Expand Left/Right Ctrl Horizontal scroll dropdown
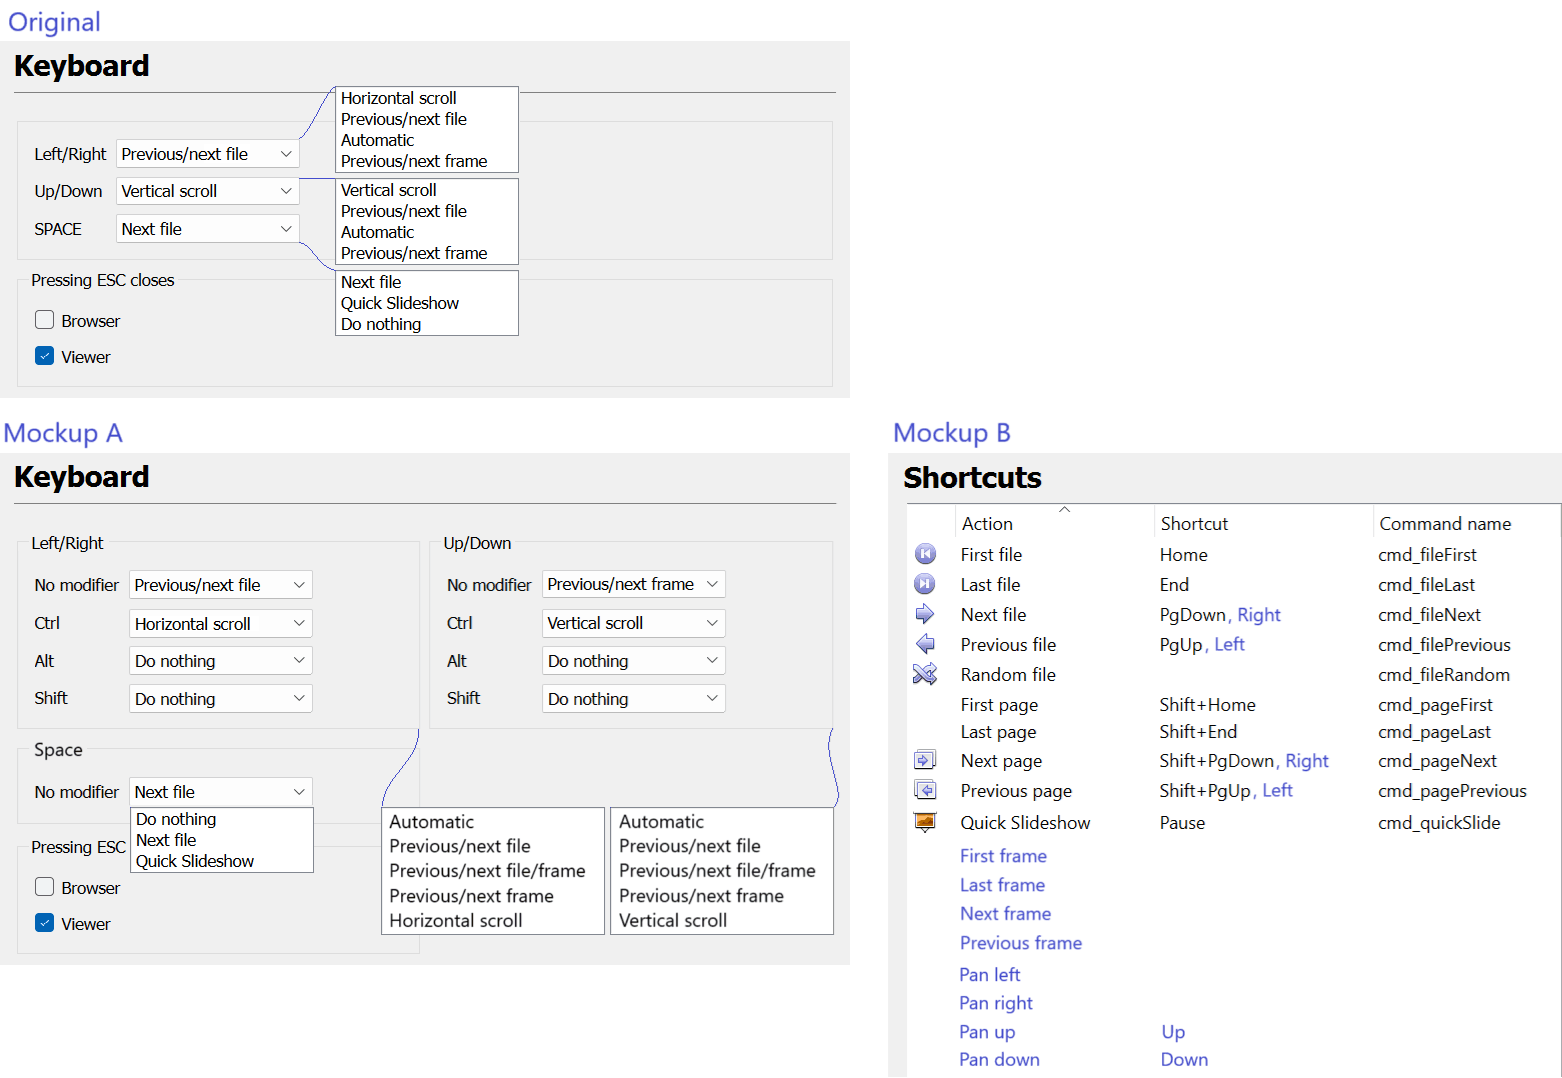 click(220, 623)
